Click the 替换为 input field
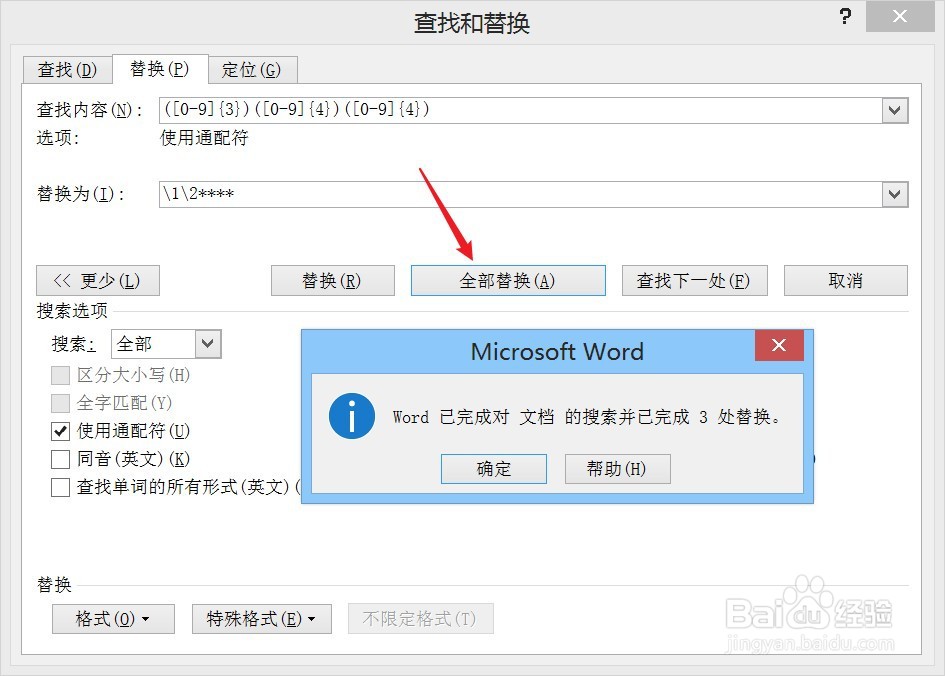This screenshot has height=676, width=945. (x=521, y=194)
